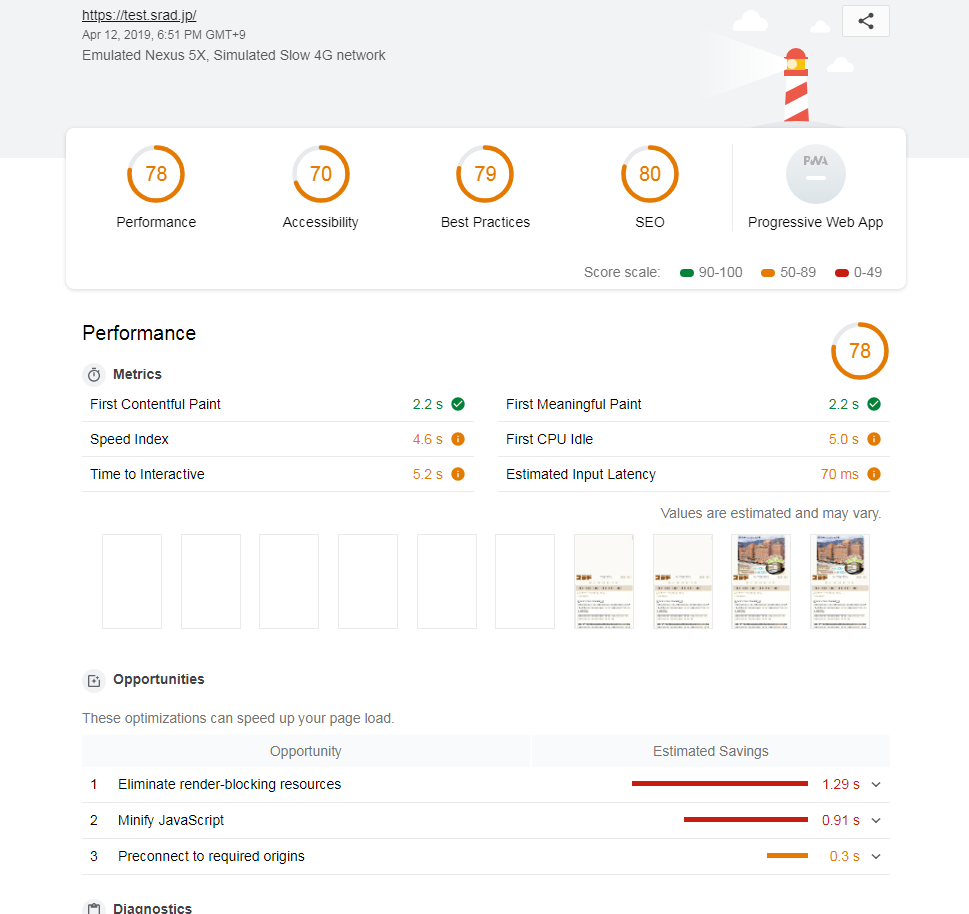Click the Opportunities section icon
This screenshot has width=969, height=914.
(94, 680)
